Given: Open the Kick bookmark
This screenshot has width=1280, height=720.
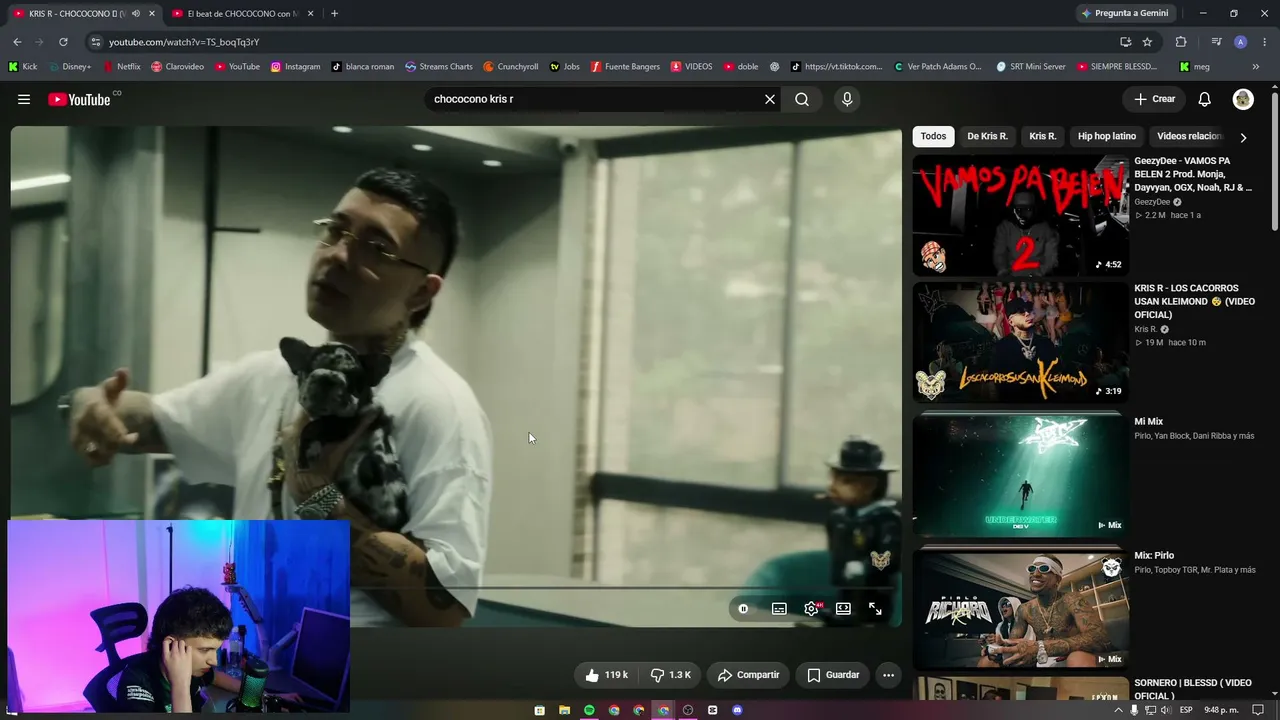Looking at the screenshot, I should coord(22,67).
